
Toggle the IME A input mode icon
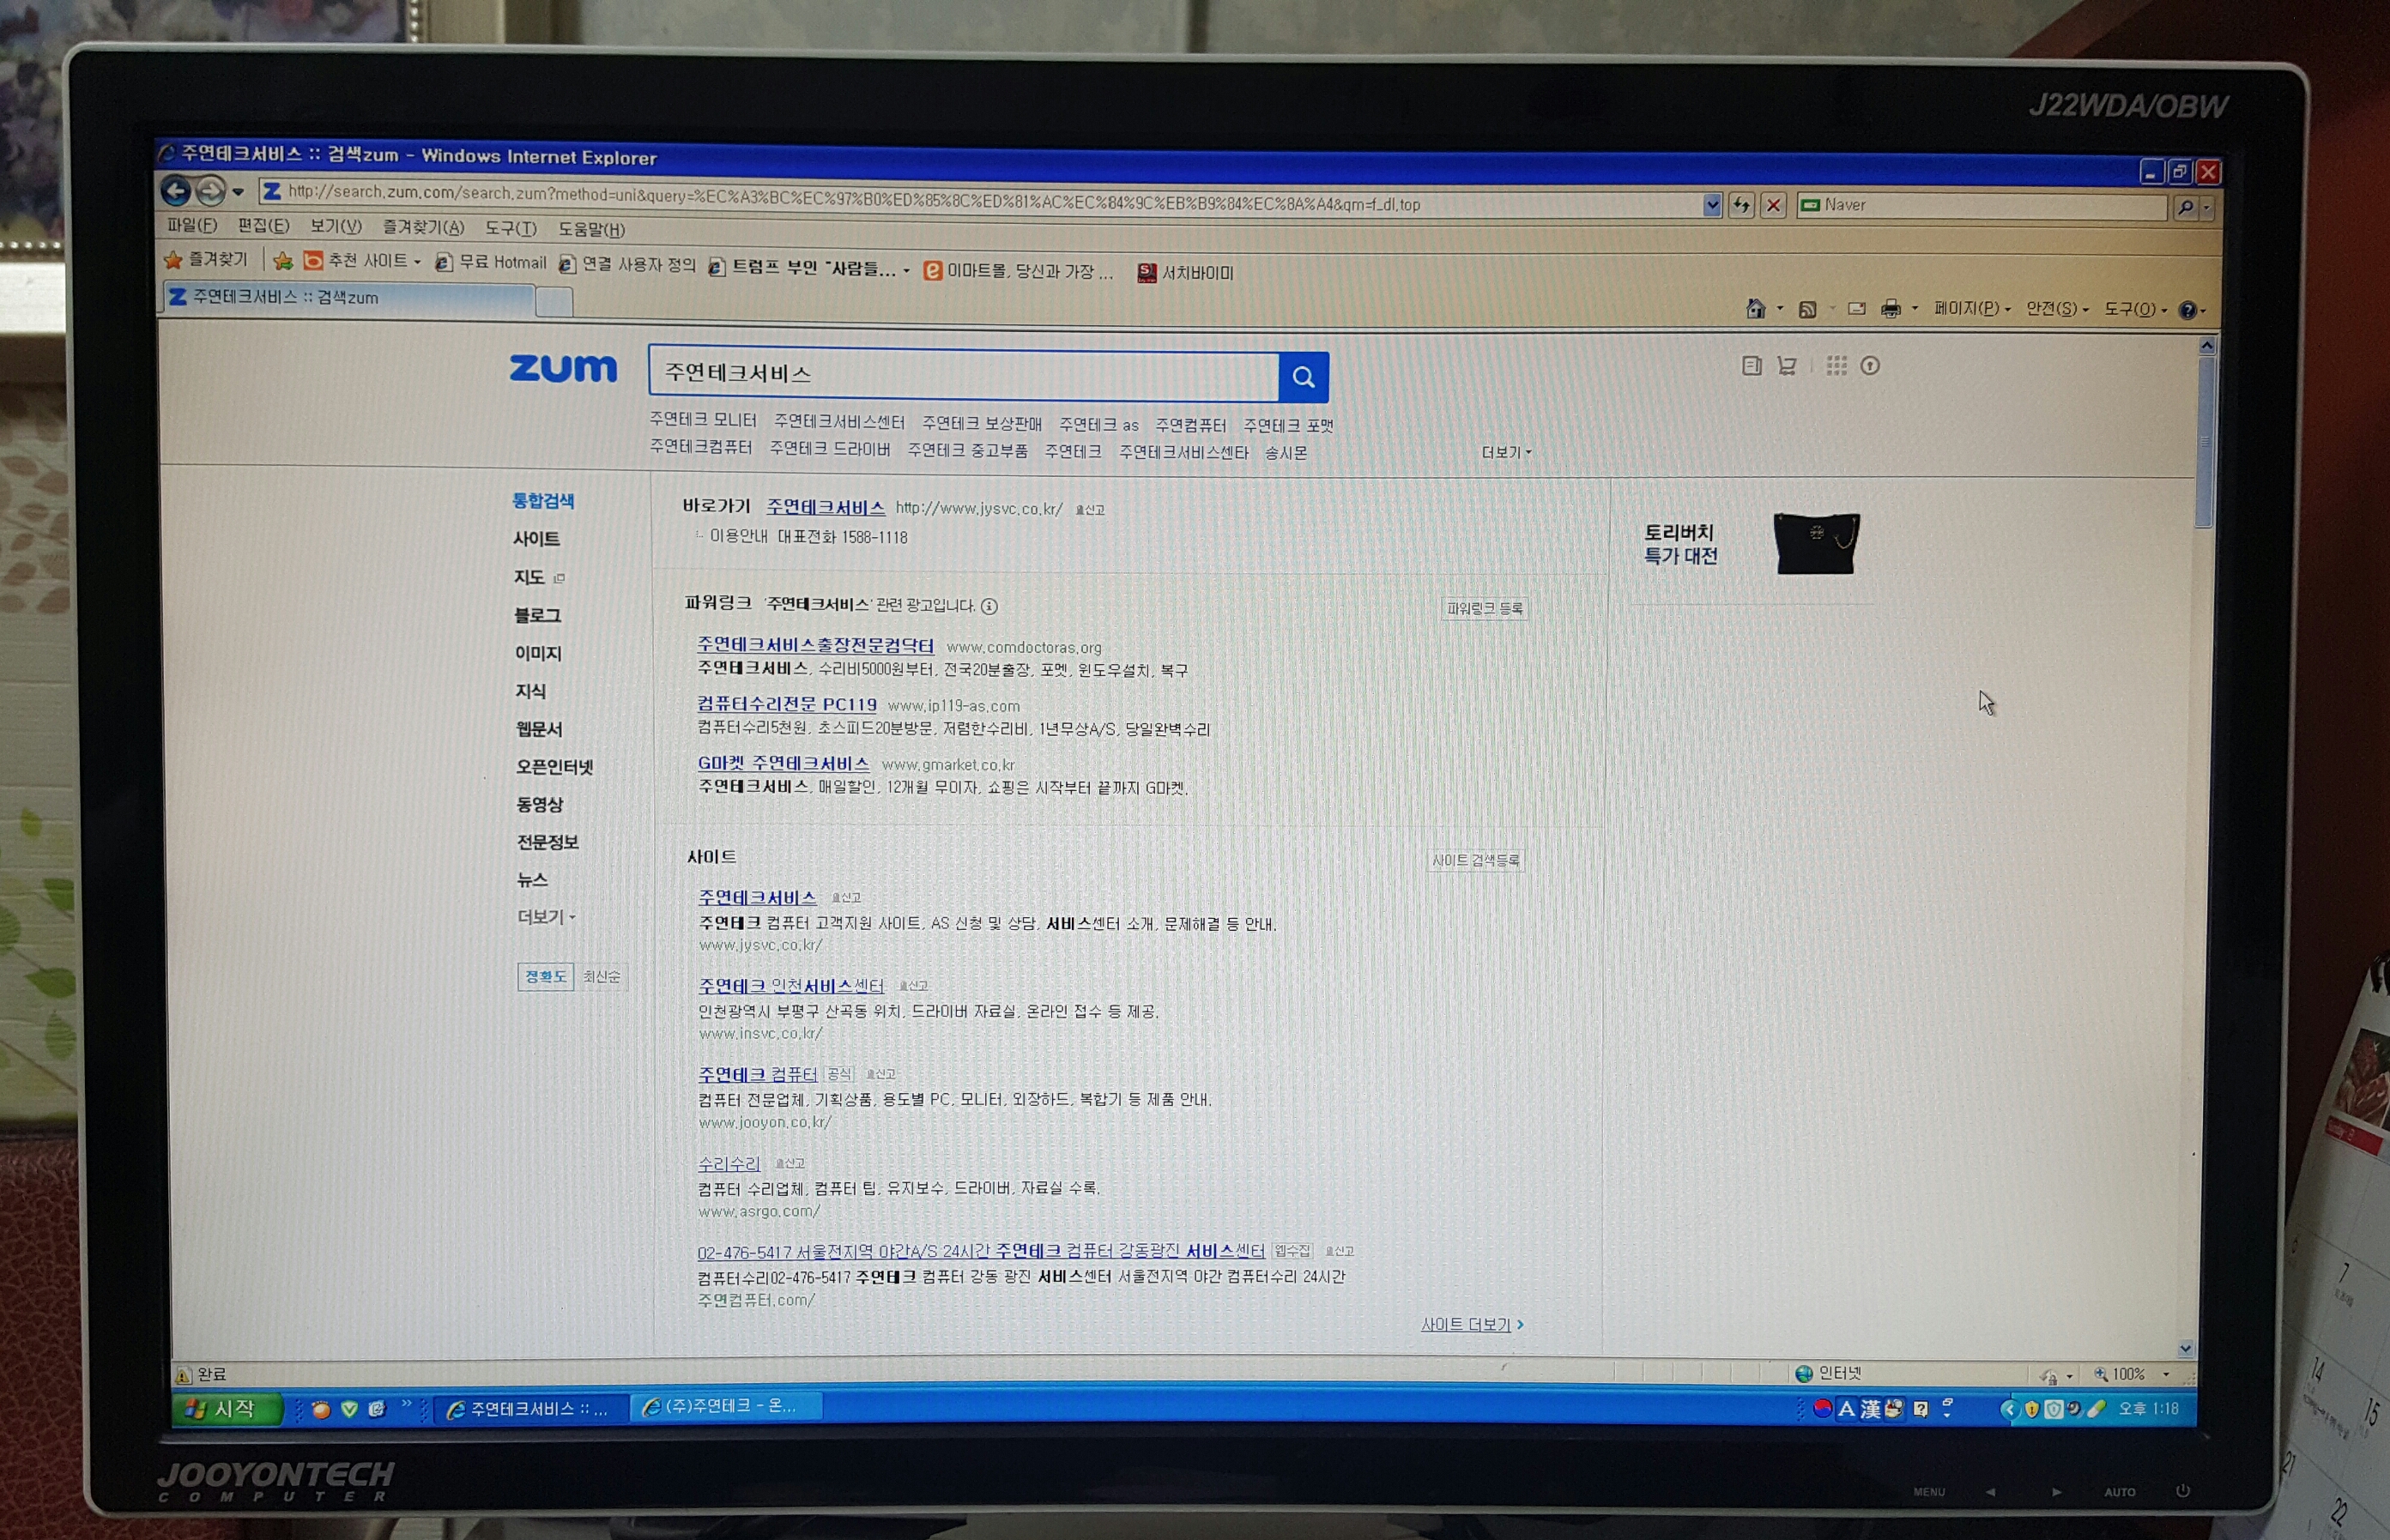(1846, 1409)
